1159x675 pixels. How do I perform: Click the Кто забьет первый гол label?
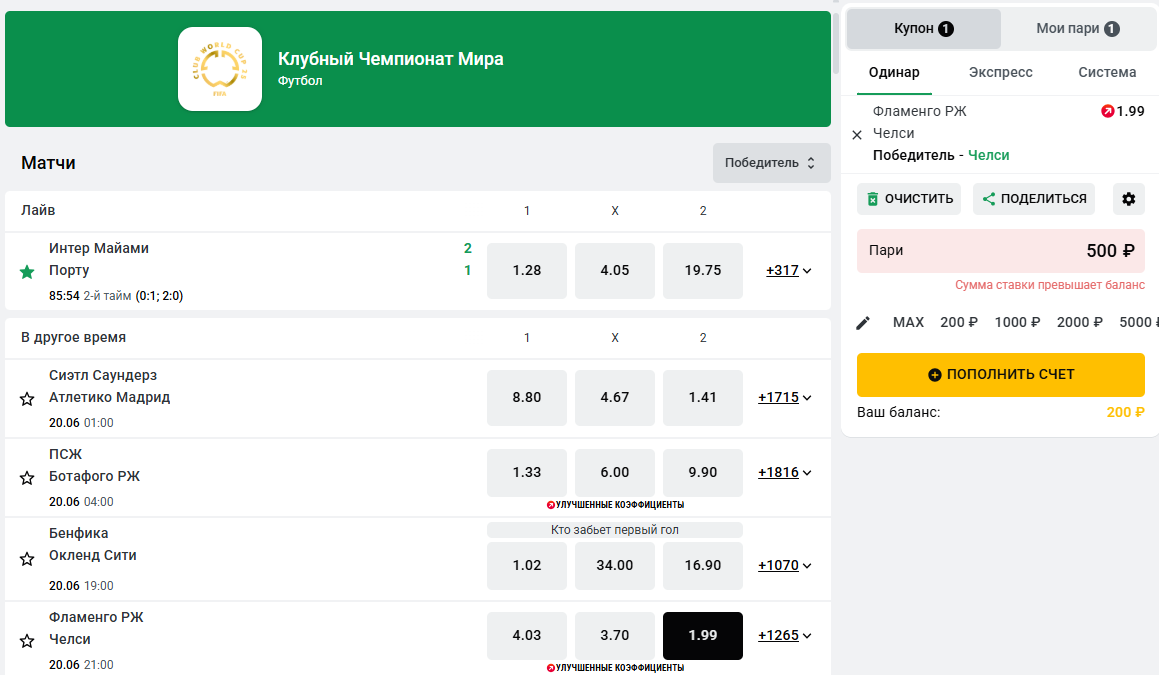click(615, 530)
